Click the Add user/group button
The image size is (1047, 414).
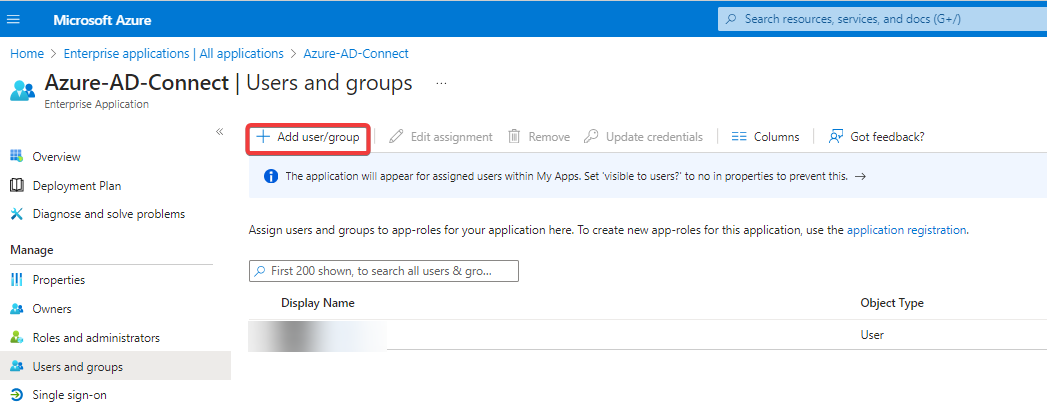[309, 137]
